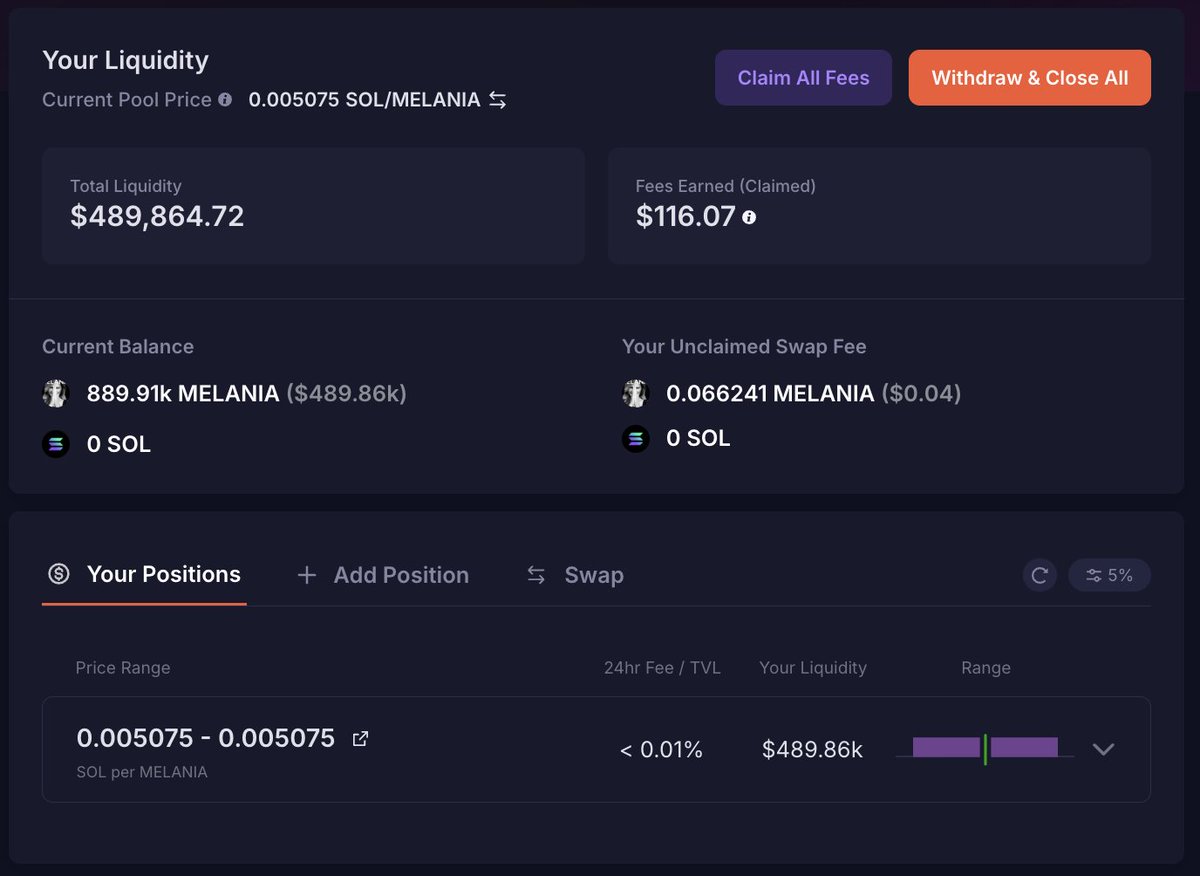Click SOL token icon under Current Balance
The width and height of the screenshot is (1200, 876).
(55, 444)
